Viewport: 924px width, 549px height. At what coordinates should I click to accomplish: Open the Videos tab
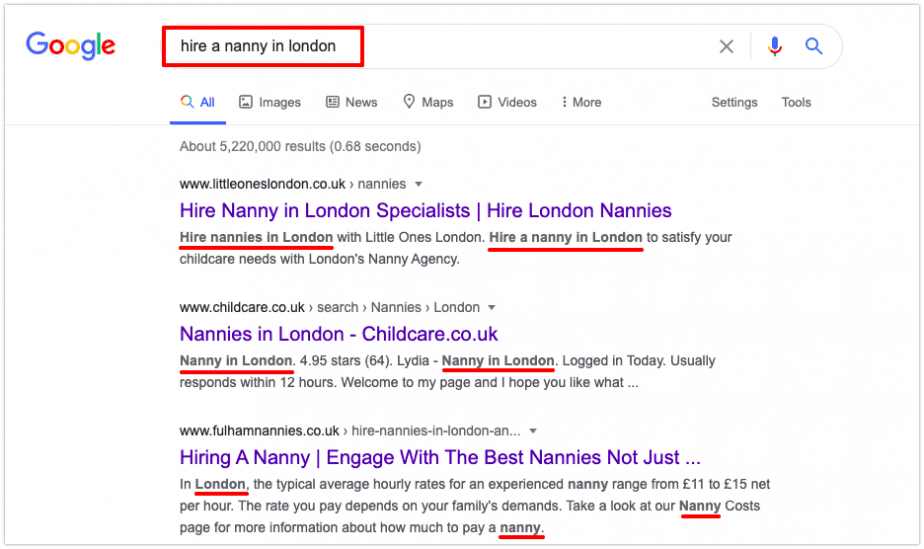[507, 102]
